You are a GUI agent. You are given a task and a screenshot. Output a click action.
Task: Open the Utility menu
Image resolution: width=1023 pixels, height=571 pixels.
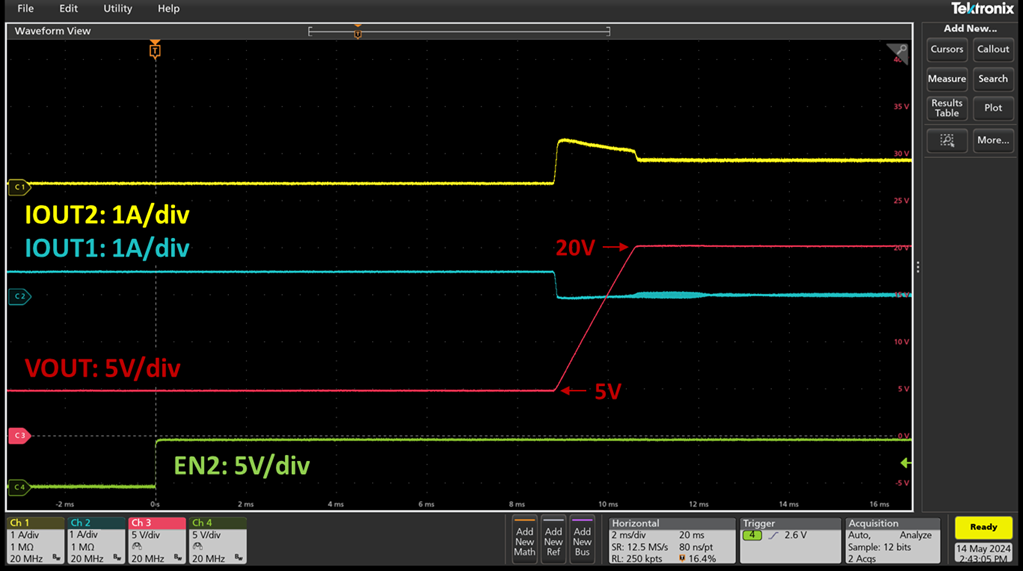[x=118, y=9]
